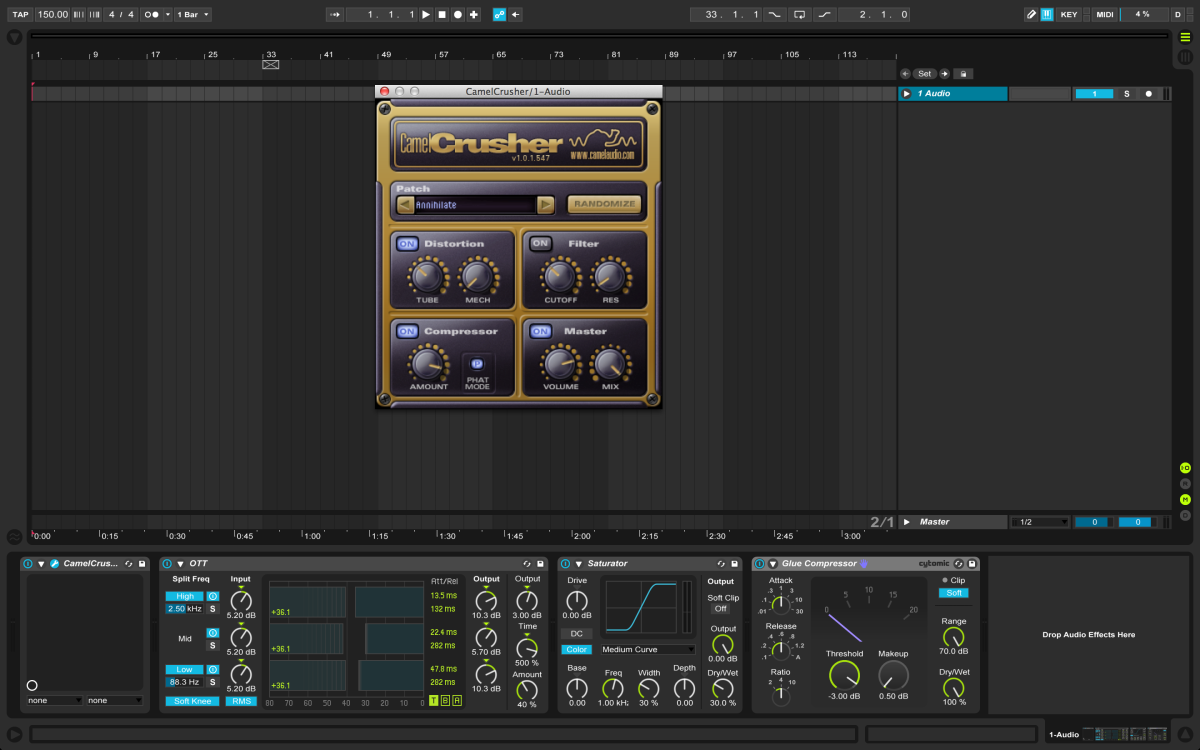Screen dimensions: 1200x750
Task: Toggle the 1 Audio track activator
Action: point(1094,94)
